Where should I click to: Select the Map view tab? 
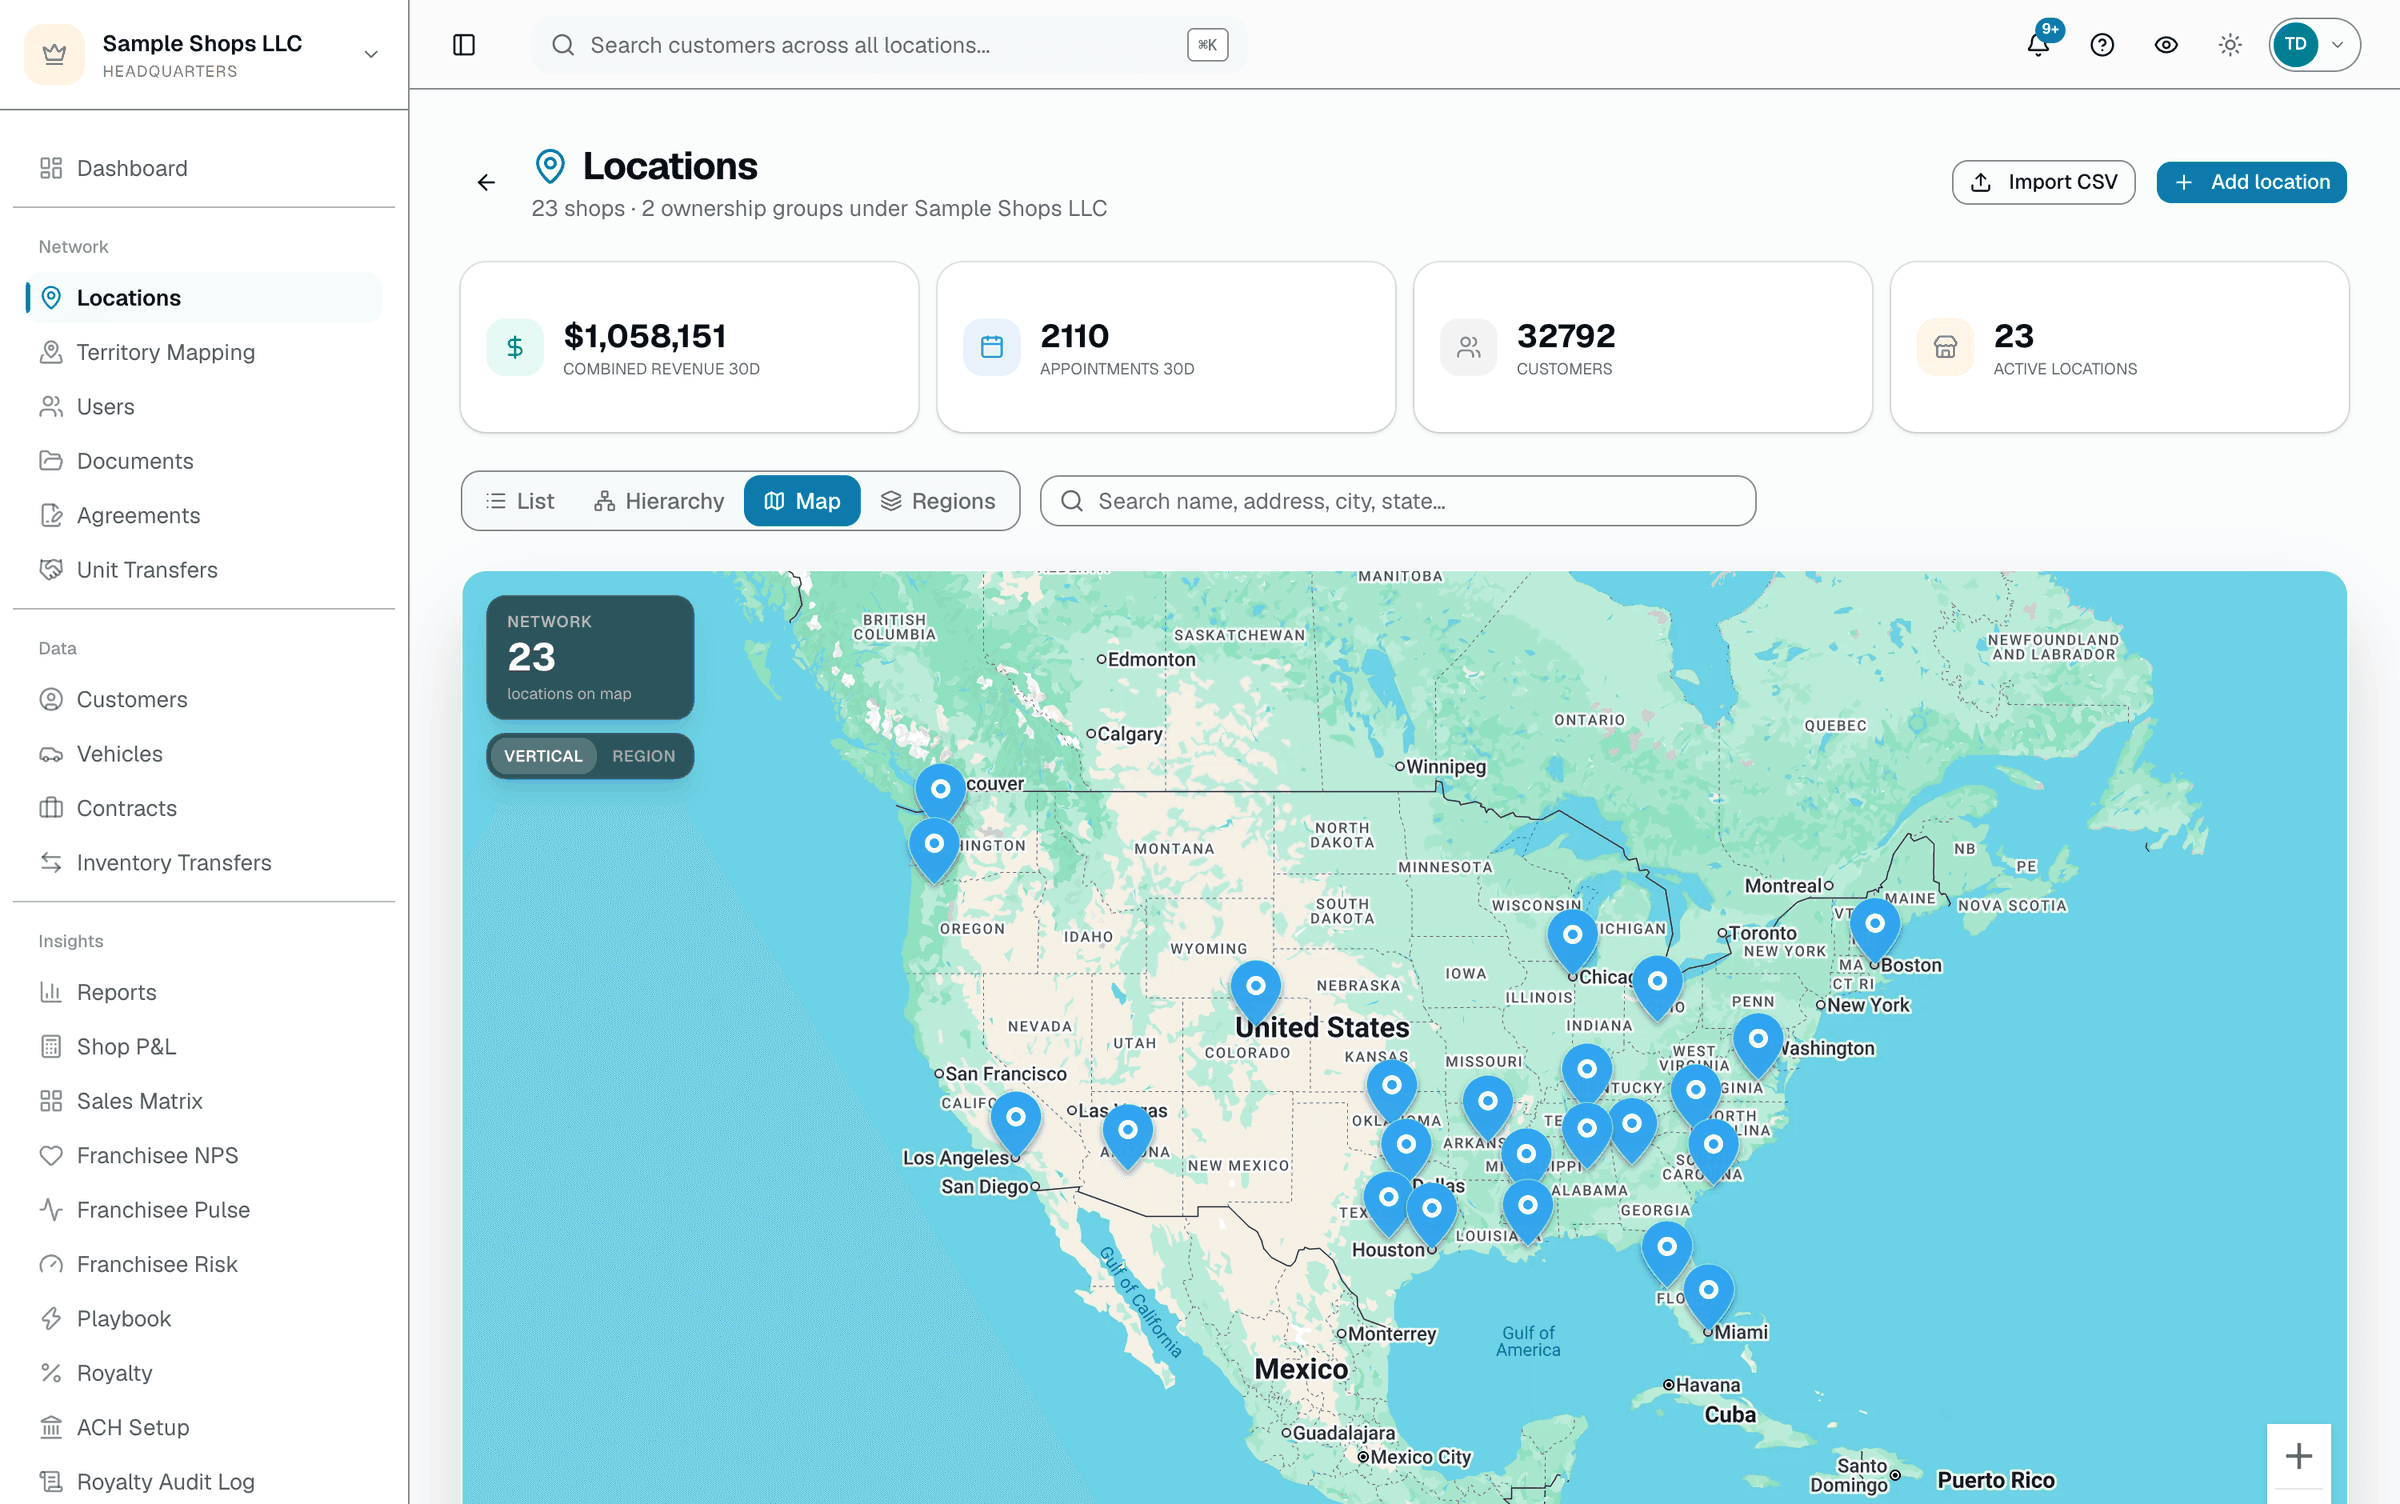point(802,501)
